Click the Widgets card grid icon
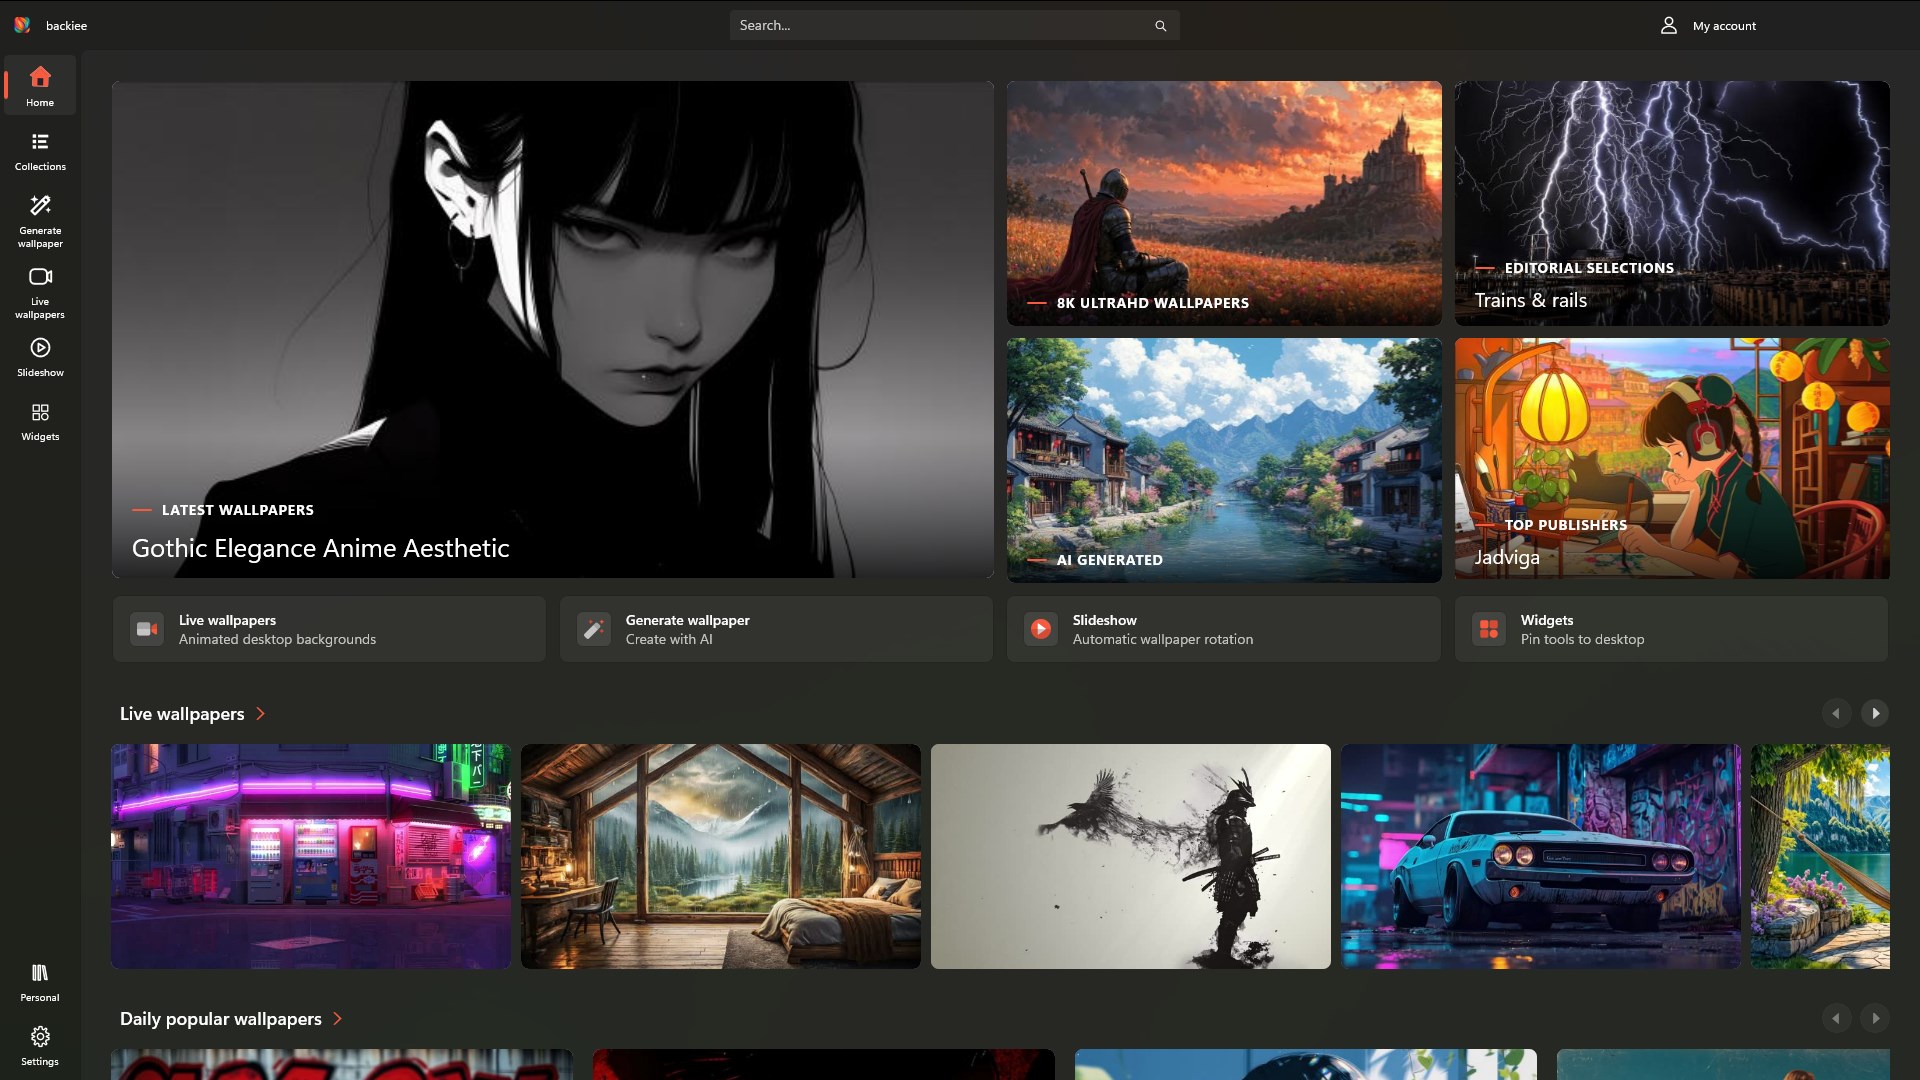The width and height of the screenshot is (1920, 1080). [1489, 629]
